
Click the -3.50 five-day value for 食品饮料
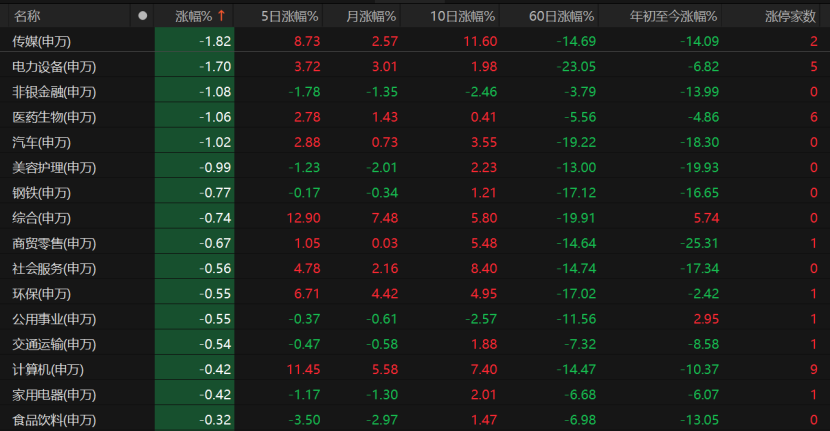coord(304,420)
